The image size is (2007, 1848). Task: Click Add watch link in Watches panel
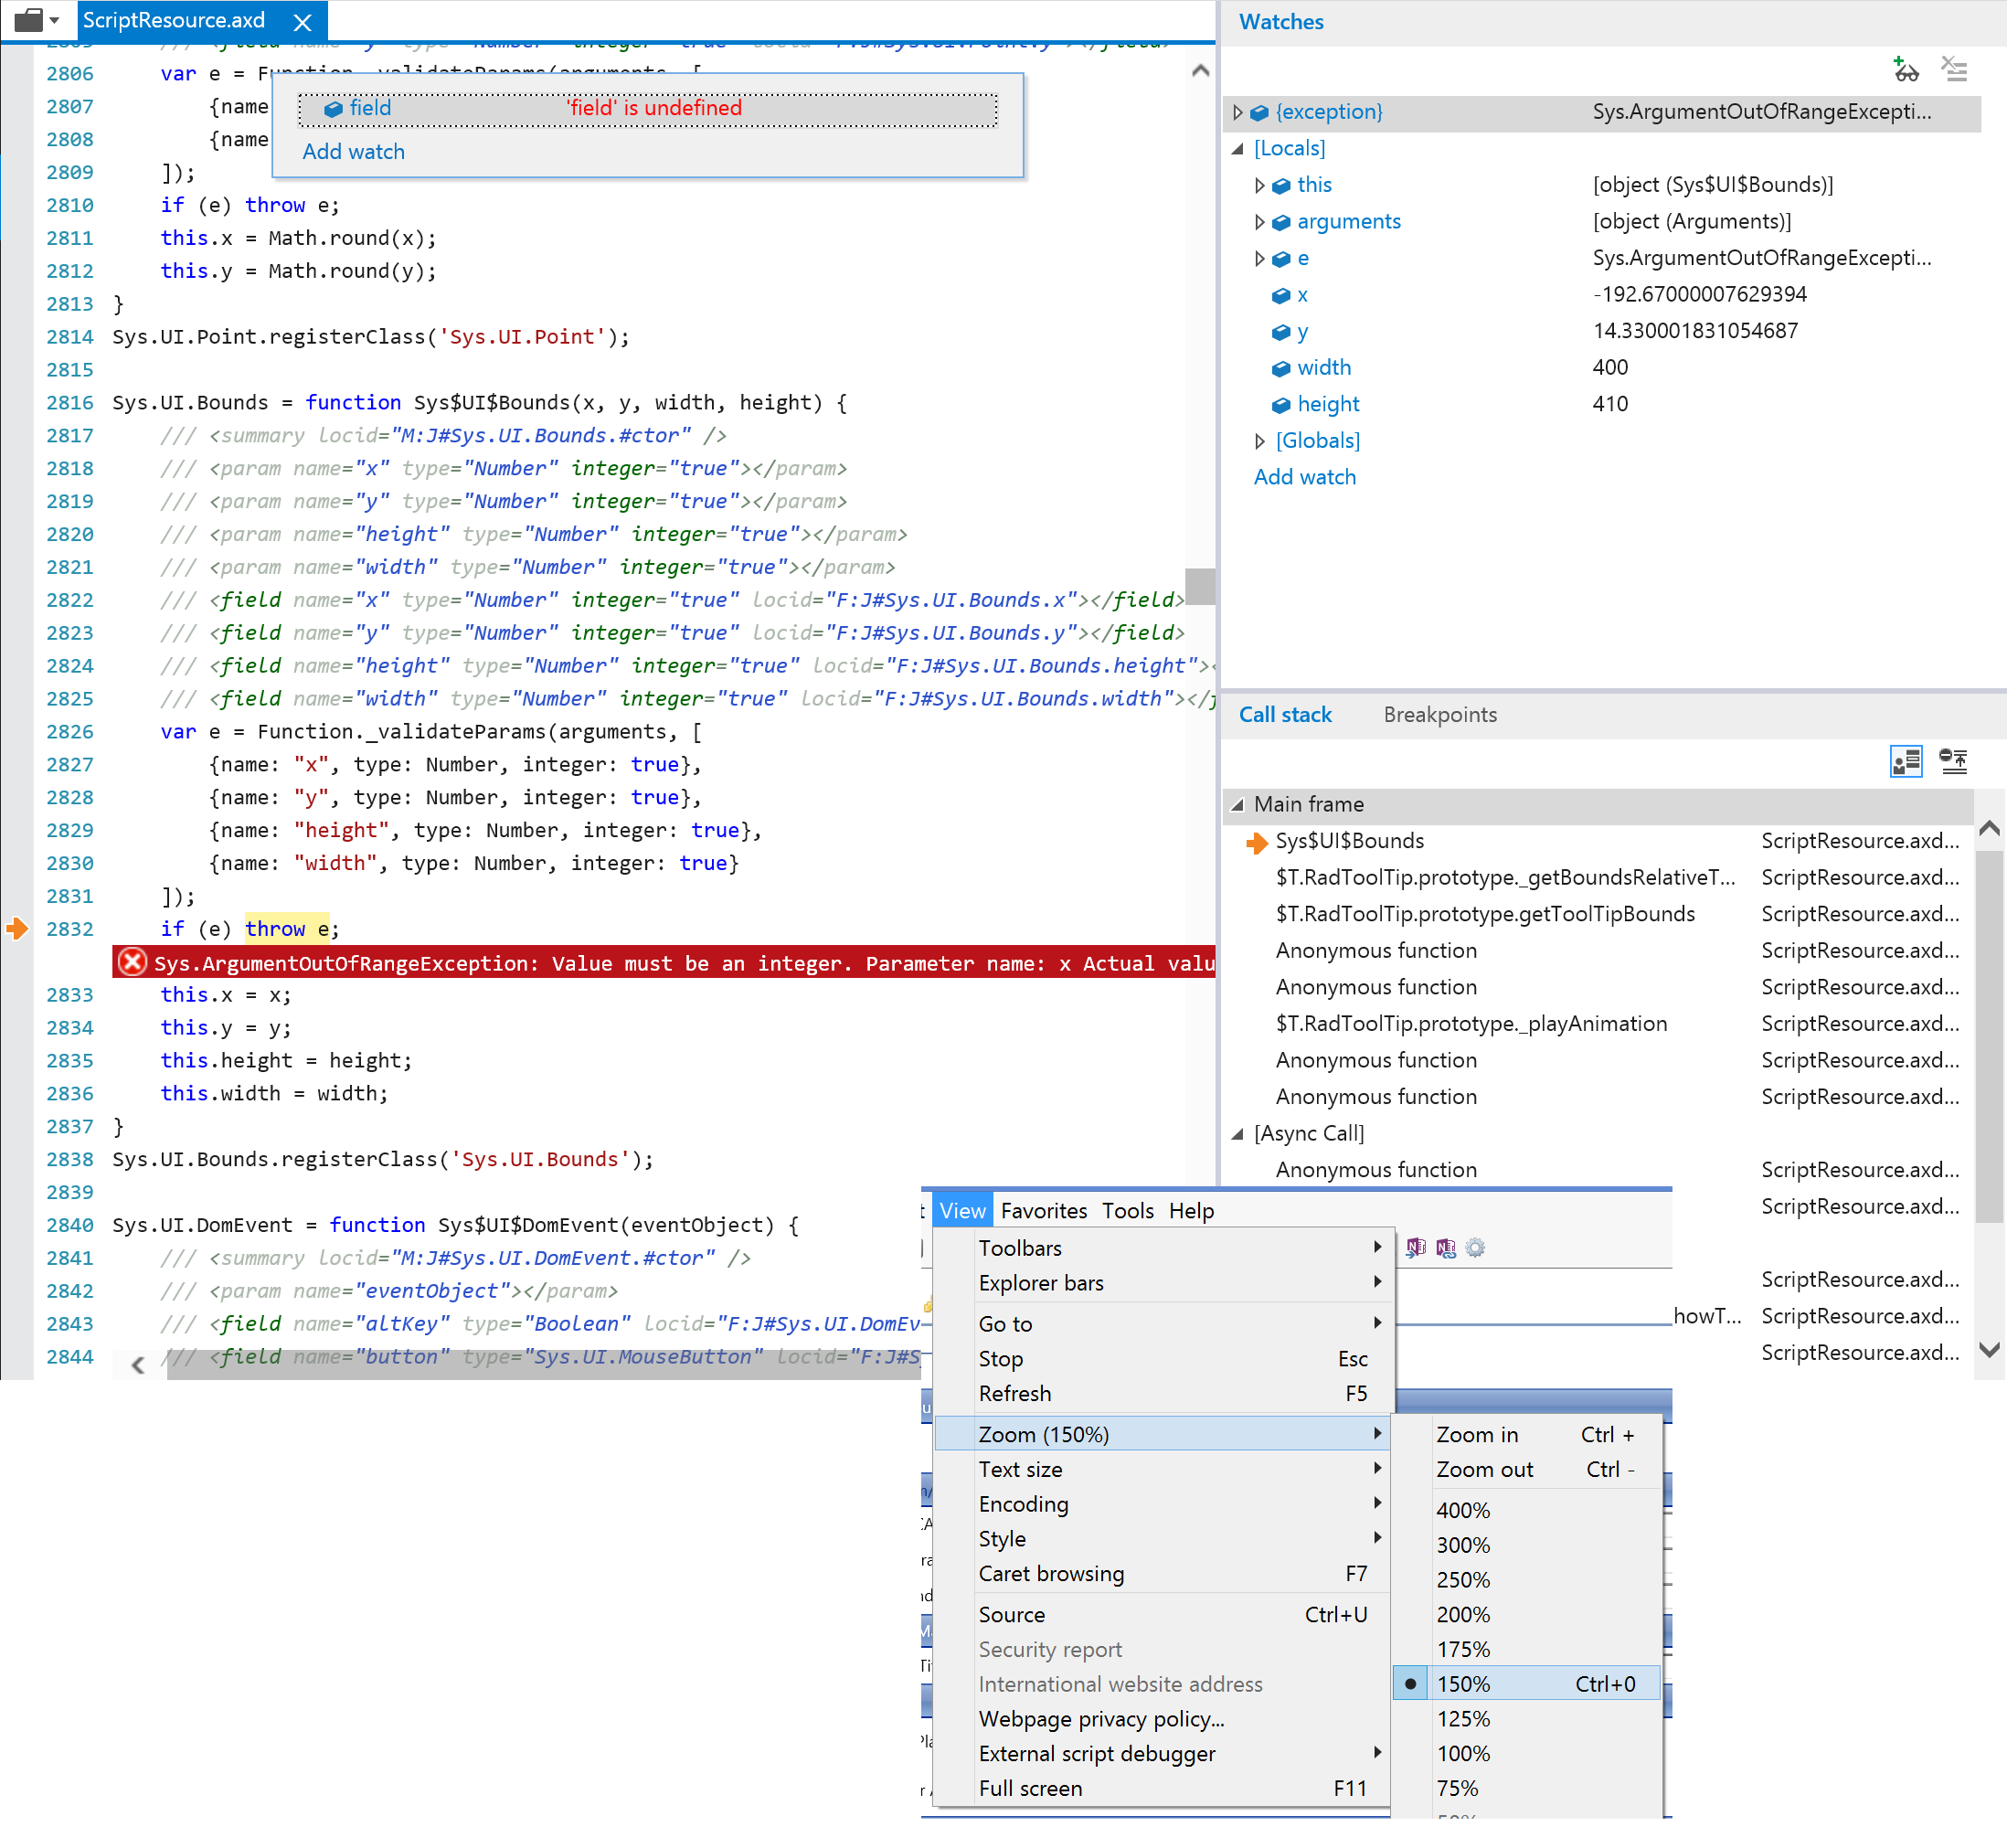click(x=1304, y=477)
